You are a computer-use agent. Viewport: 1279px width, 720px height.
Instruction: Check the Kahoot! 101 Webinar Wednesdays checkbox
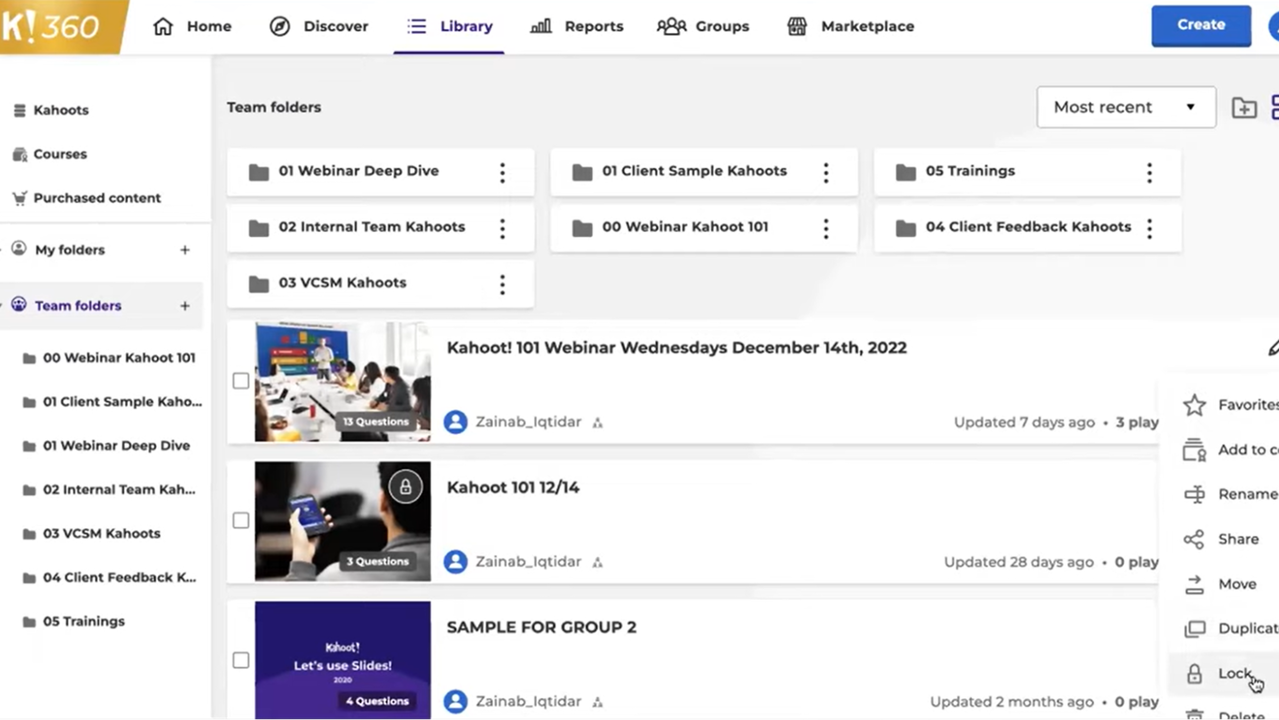(x=241, y=381)
